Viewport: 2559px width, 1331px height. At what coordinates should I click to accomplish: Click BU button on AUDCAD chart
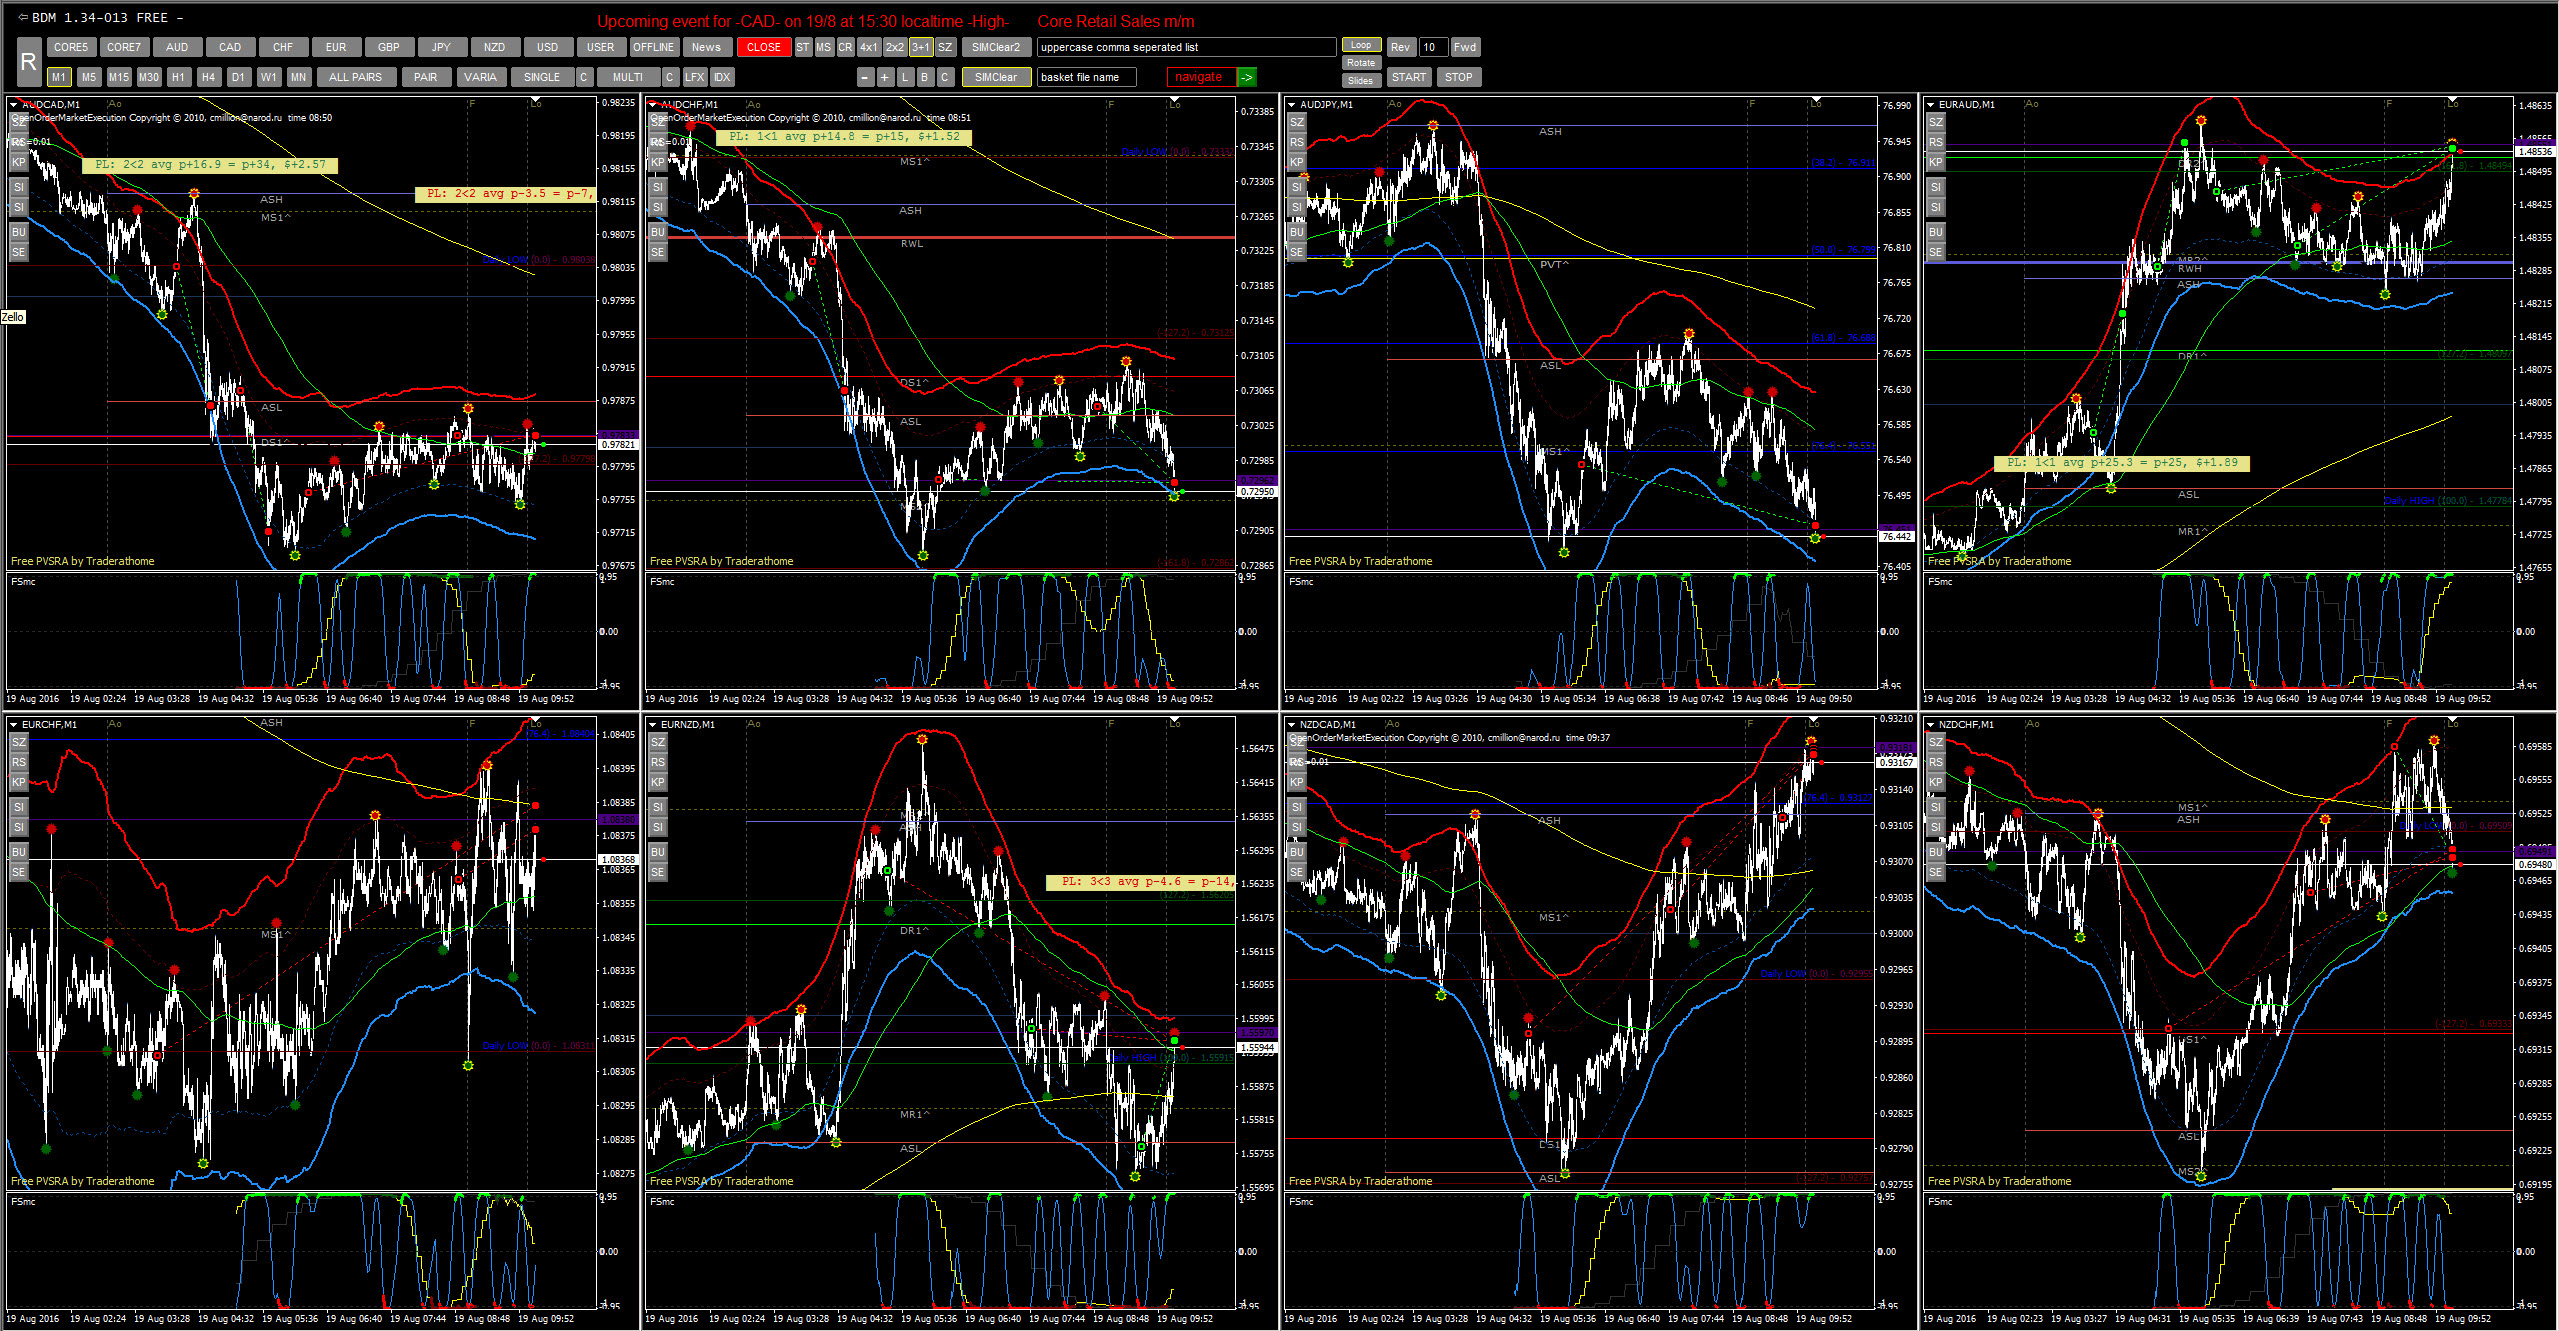[19, 232]
